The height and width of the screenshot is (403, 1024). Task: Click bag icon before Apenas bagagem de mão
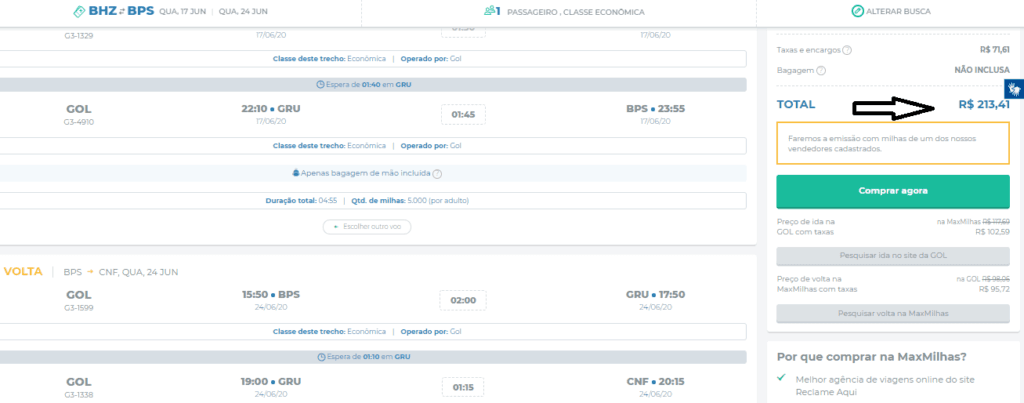pyautogui.click(x=296, y=173)
